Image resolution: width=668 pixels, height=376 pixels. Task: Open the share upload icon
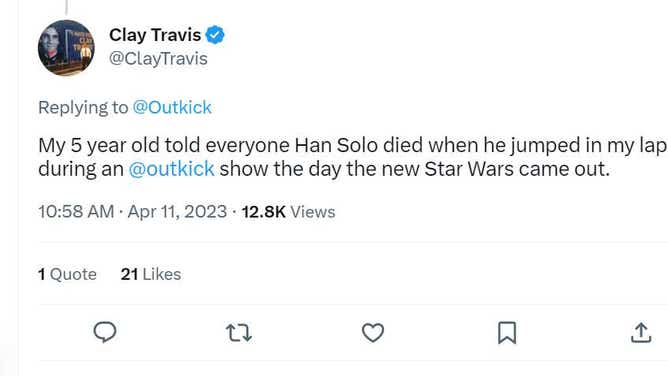[641, 333]
